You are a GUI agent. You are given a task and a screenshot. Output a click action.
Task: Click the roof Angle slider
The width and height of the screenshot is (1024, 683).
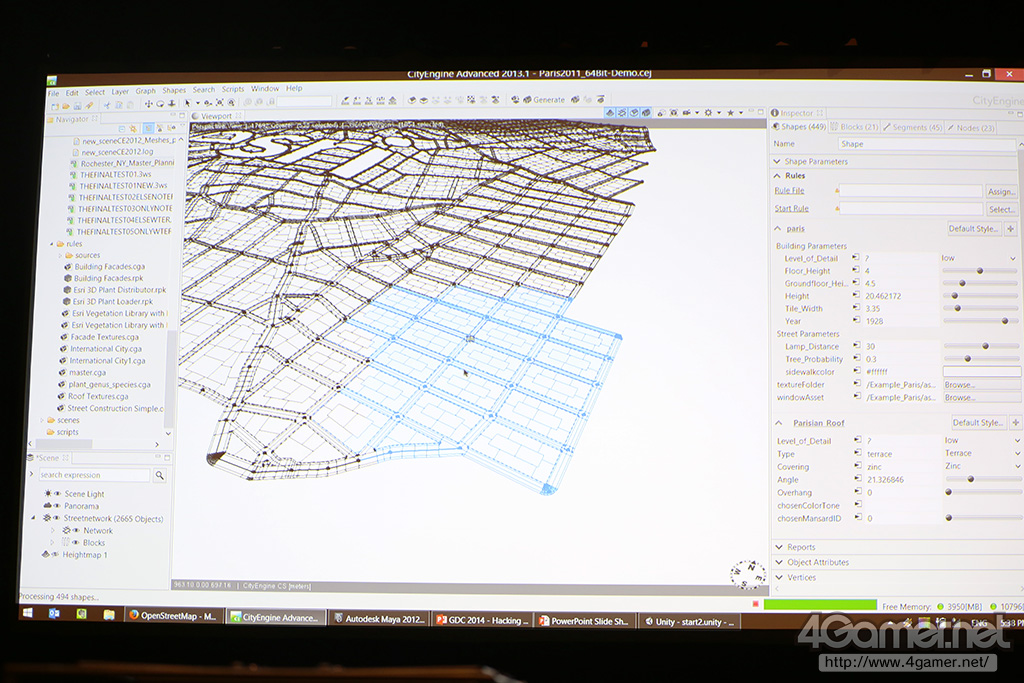click(x=983, y=479)
